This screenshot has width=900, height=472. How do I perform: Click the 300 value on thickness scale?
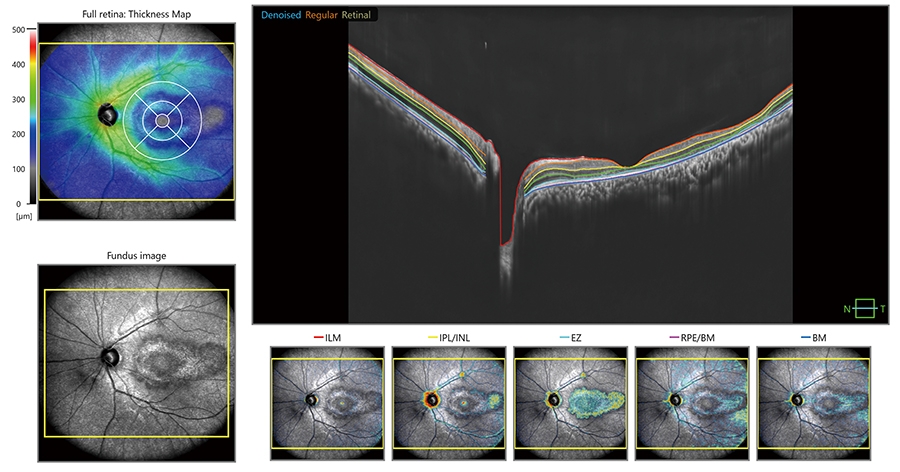pos(18,99)
